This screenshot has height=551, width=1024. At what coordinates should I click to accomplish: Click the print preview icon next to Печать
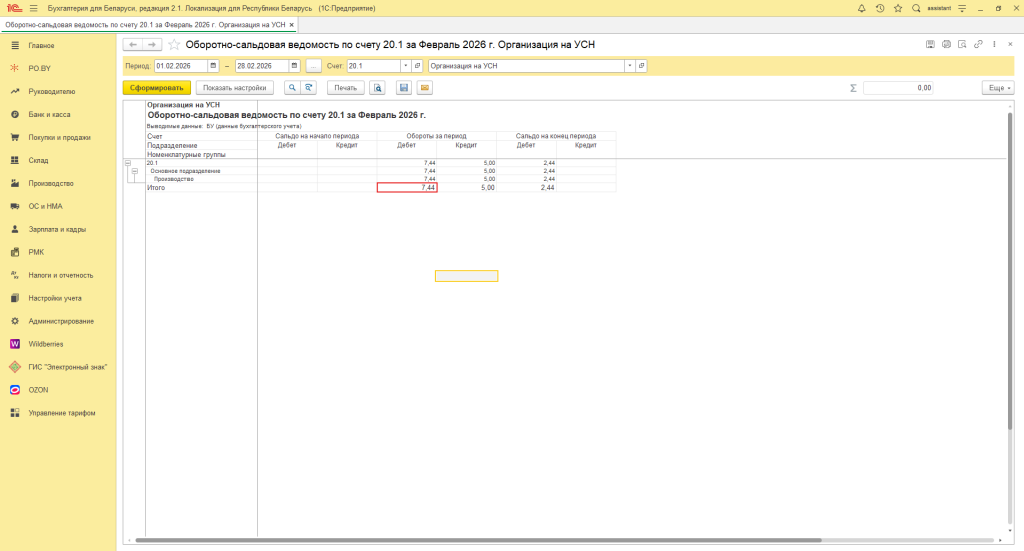(378, 88)
